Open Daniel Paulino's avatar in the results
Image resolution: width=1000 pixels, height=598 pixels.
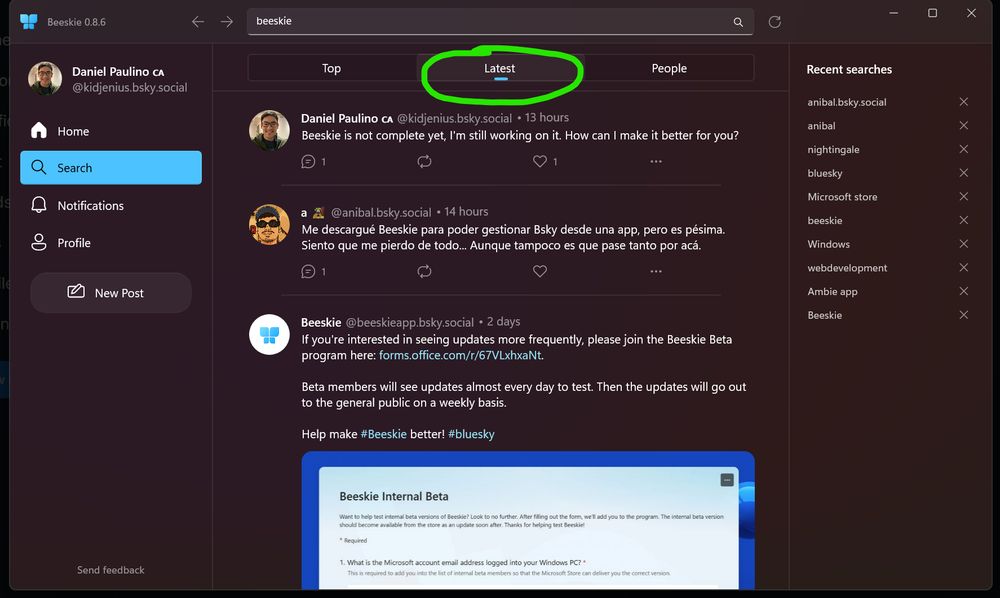click(269, 130)
